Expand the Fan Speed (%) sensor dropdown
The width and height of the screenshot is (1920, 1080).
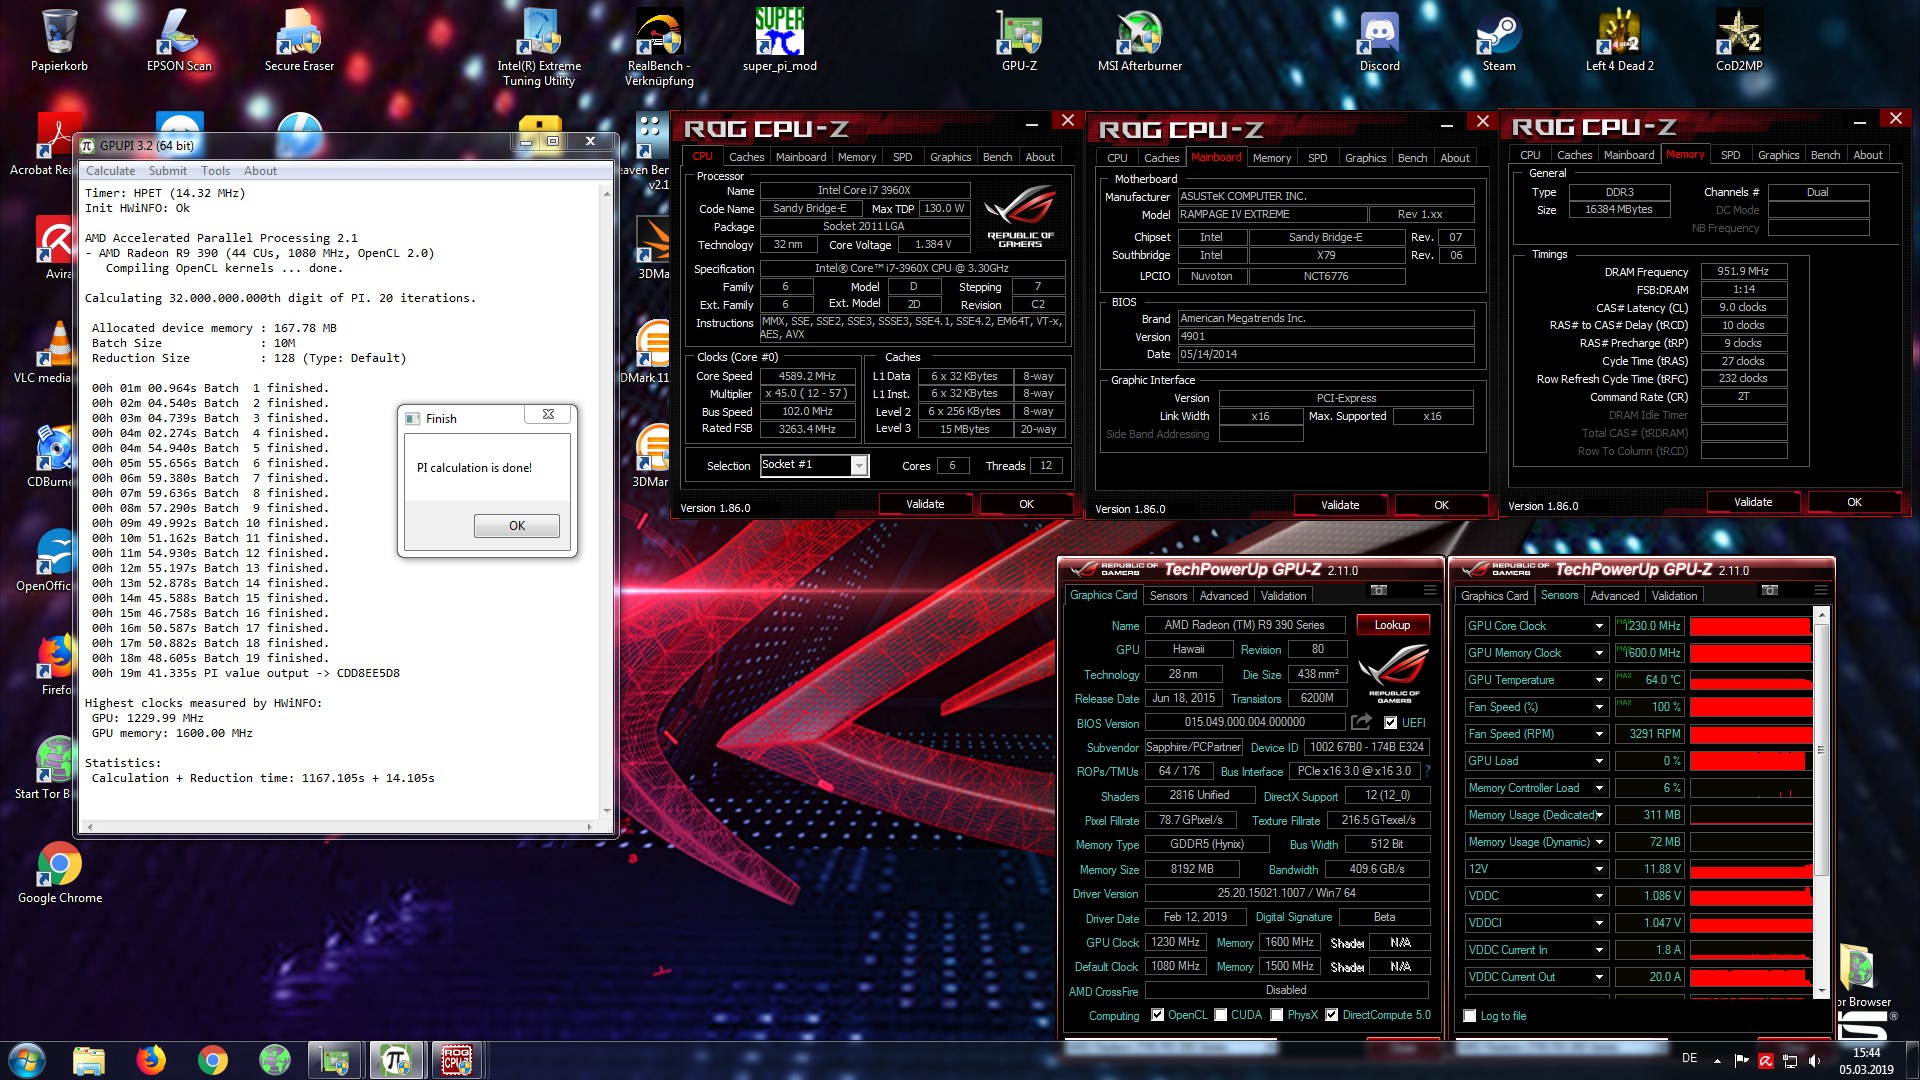click(1599, 707)
